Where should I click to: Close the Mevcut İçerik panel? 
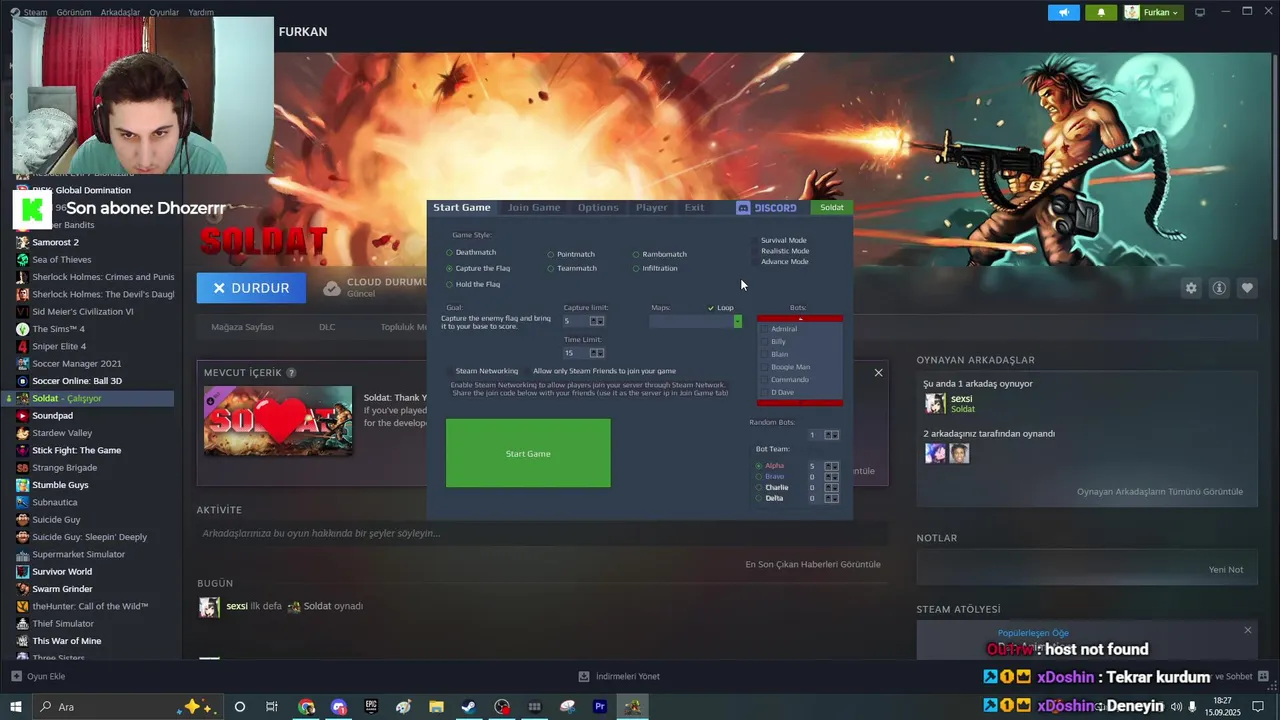[x=878, y=373]
